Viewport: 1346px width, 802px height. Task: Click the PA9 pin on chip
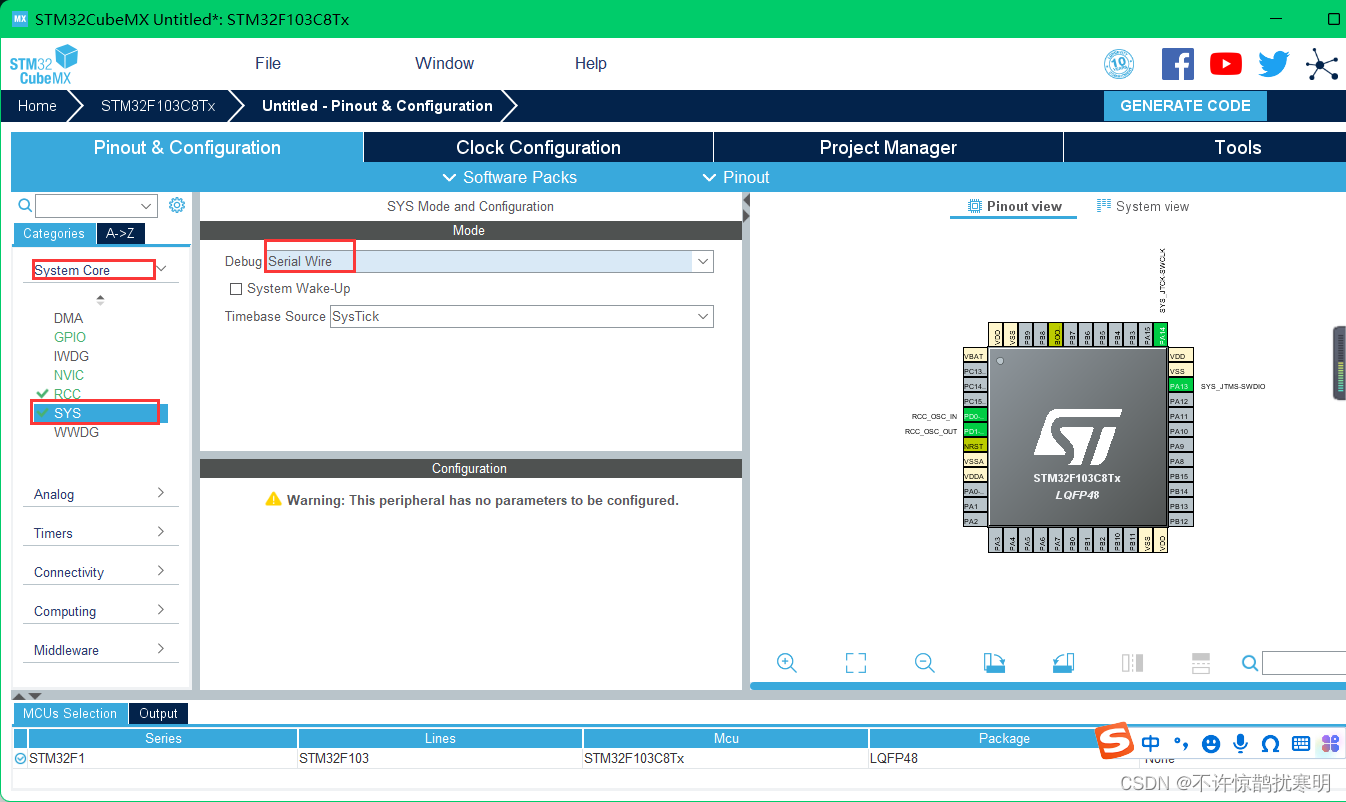pos(1180,446)
